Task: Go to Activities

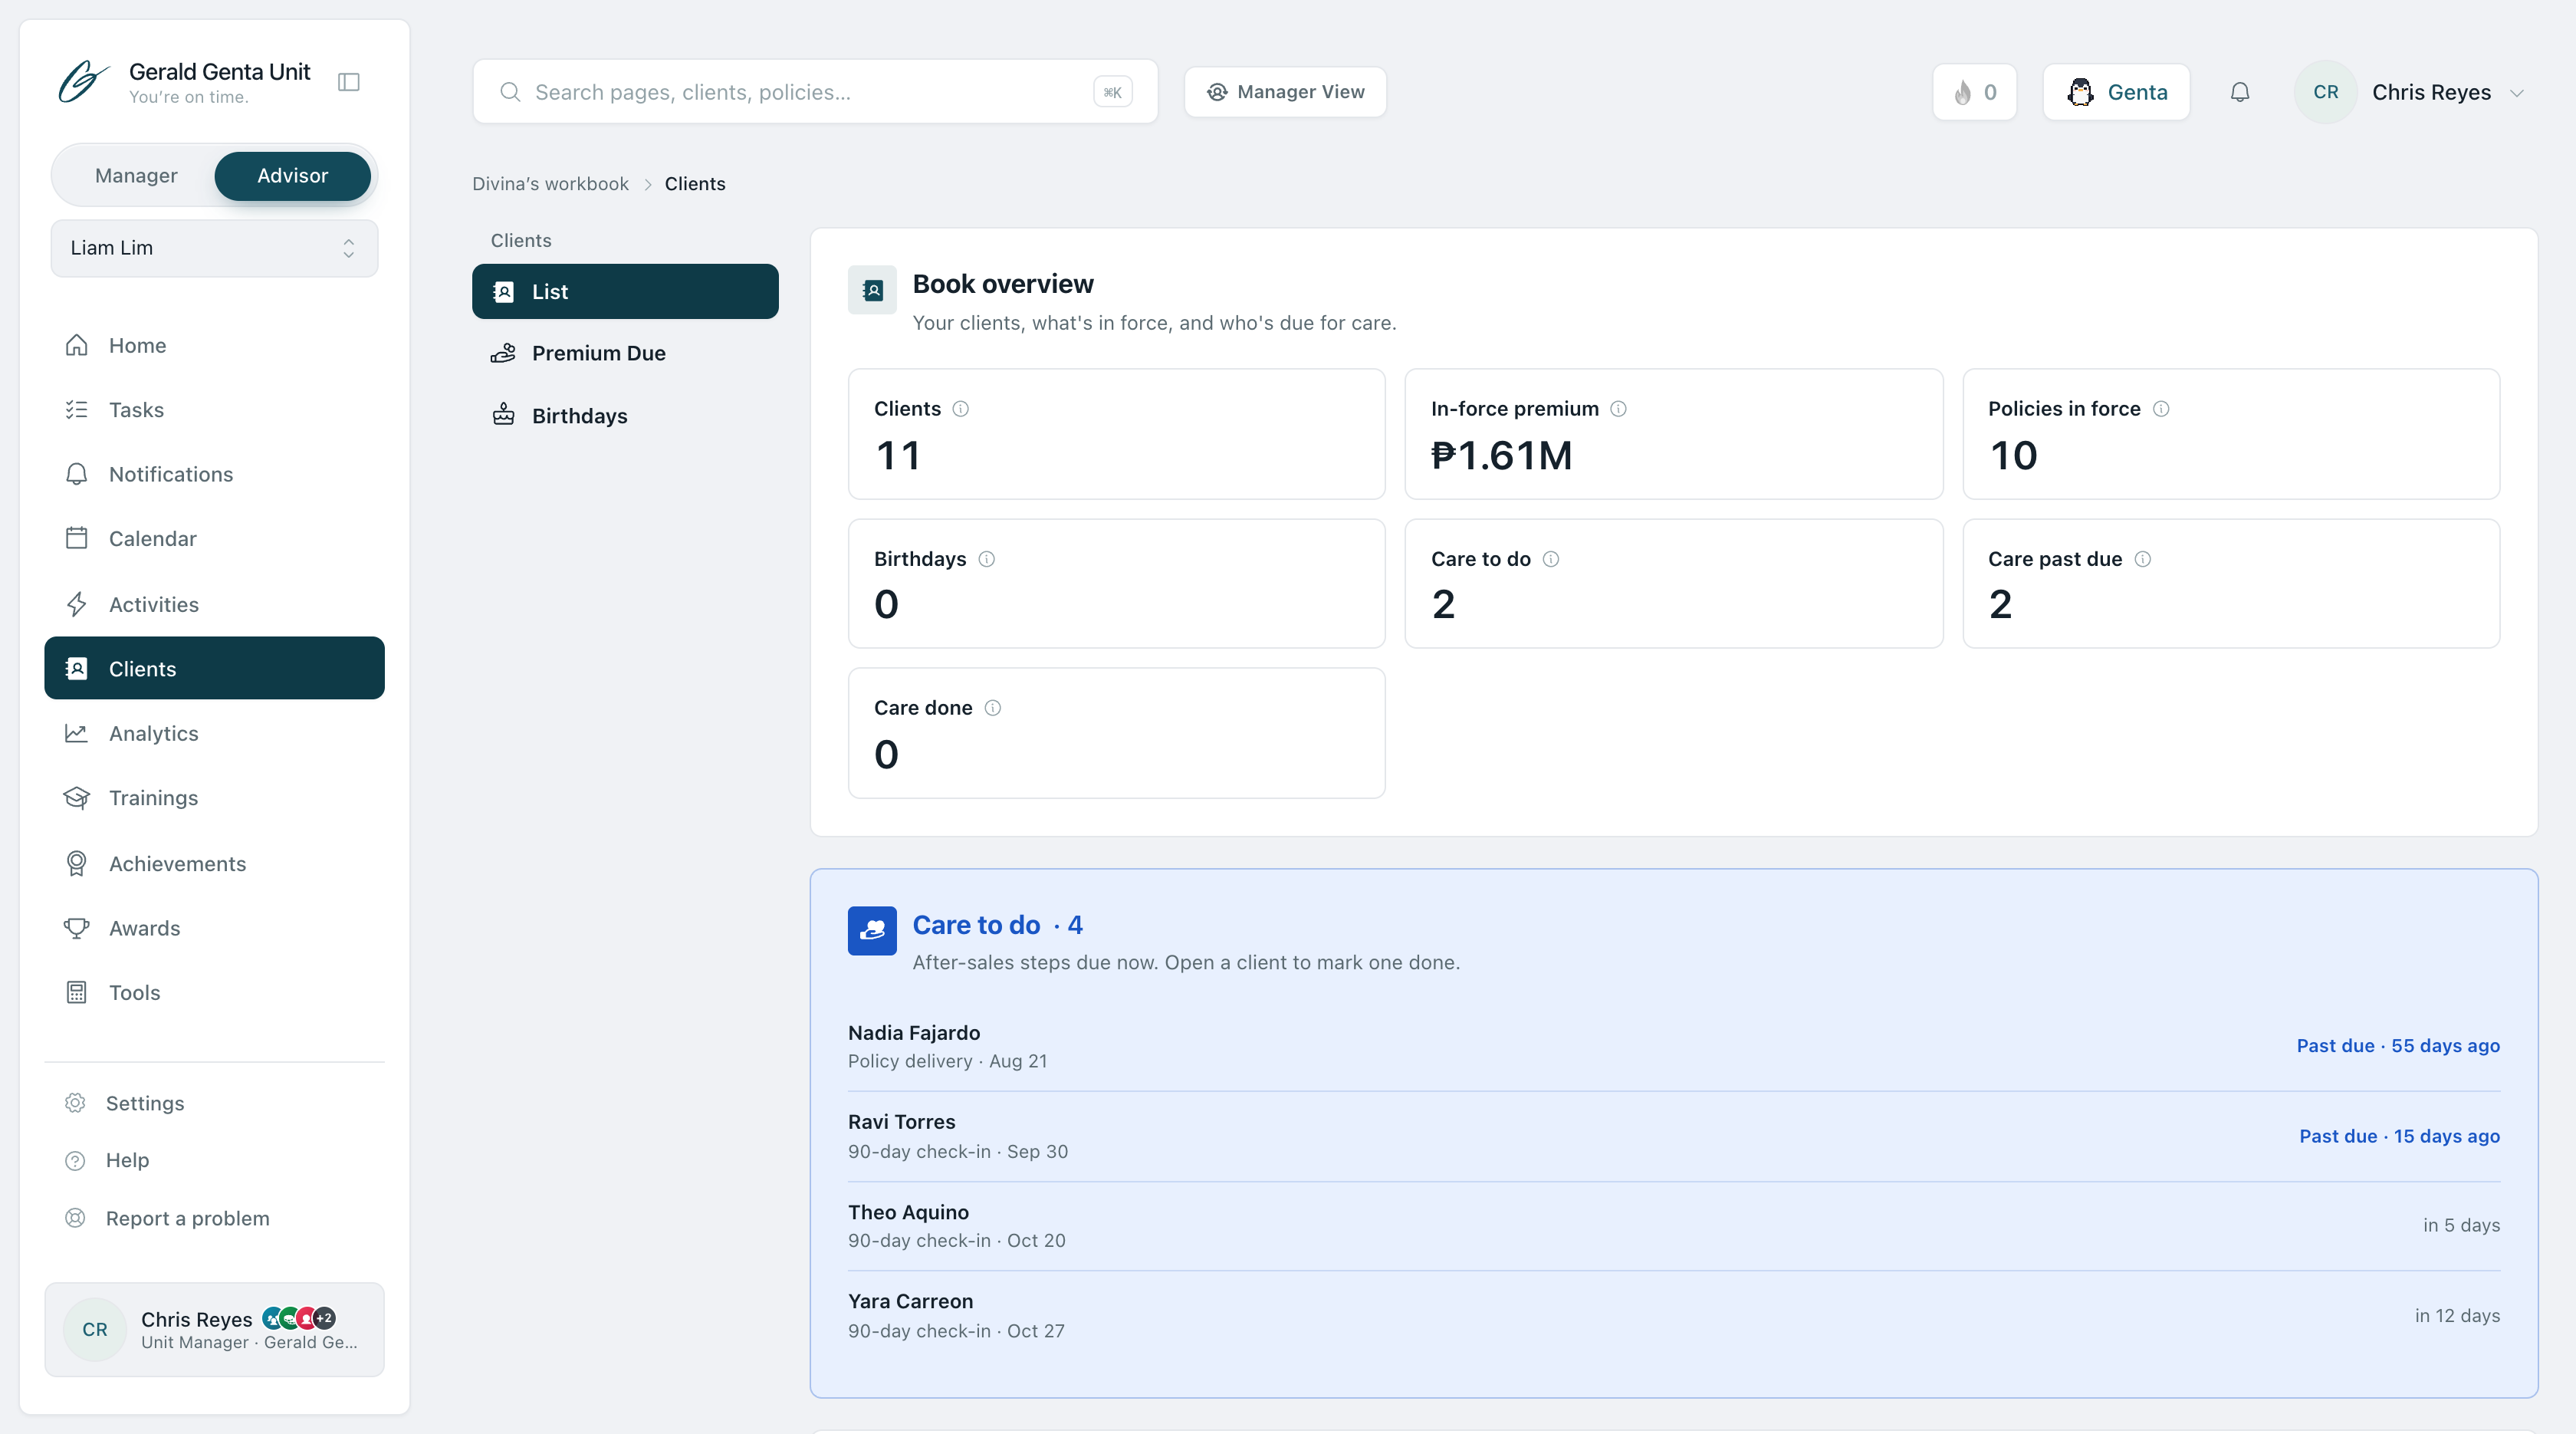Action: point(214,604)
